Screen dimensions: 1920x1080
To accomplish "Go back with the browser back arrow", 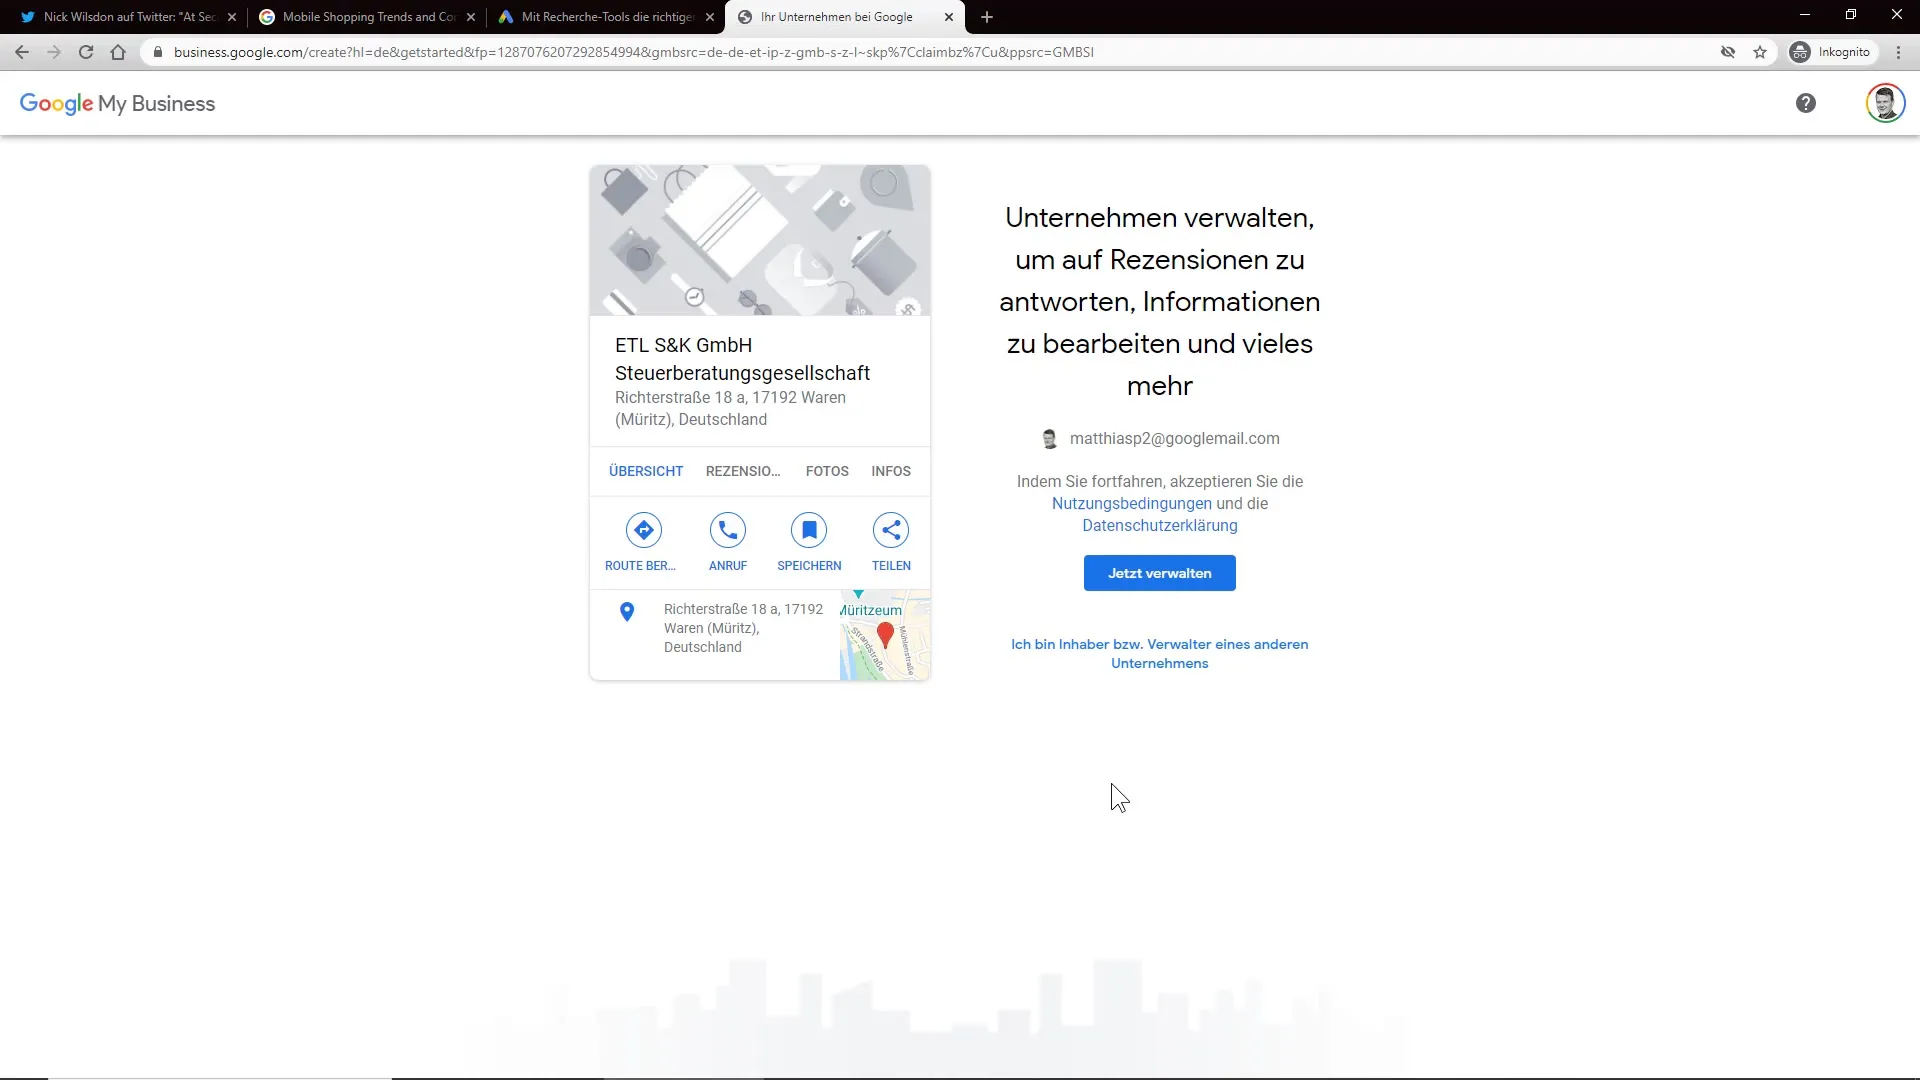I will (x=22, y=52).
